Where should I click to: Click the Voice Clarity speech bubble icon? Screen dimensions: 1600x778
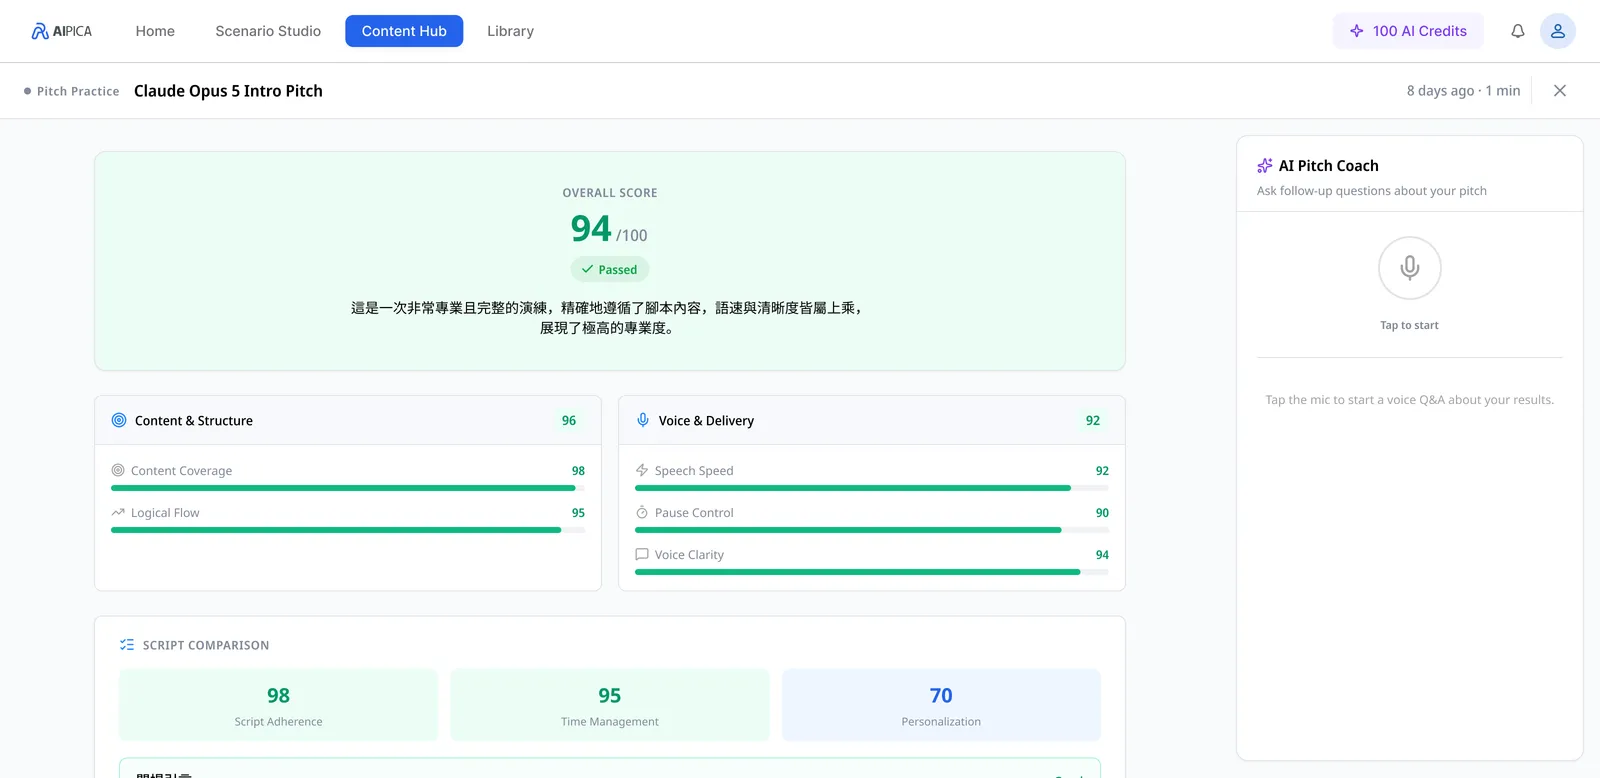642,554
